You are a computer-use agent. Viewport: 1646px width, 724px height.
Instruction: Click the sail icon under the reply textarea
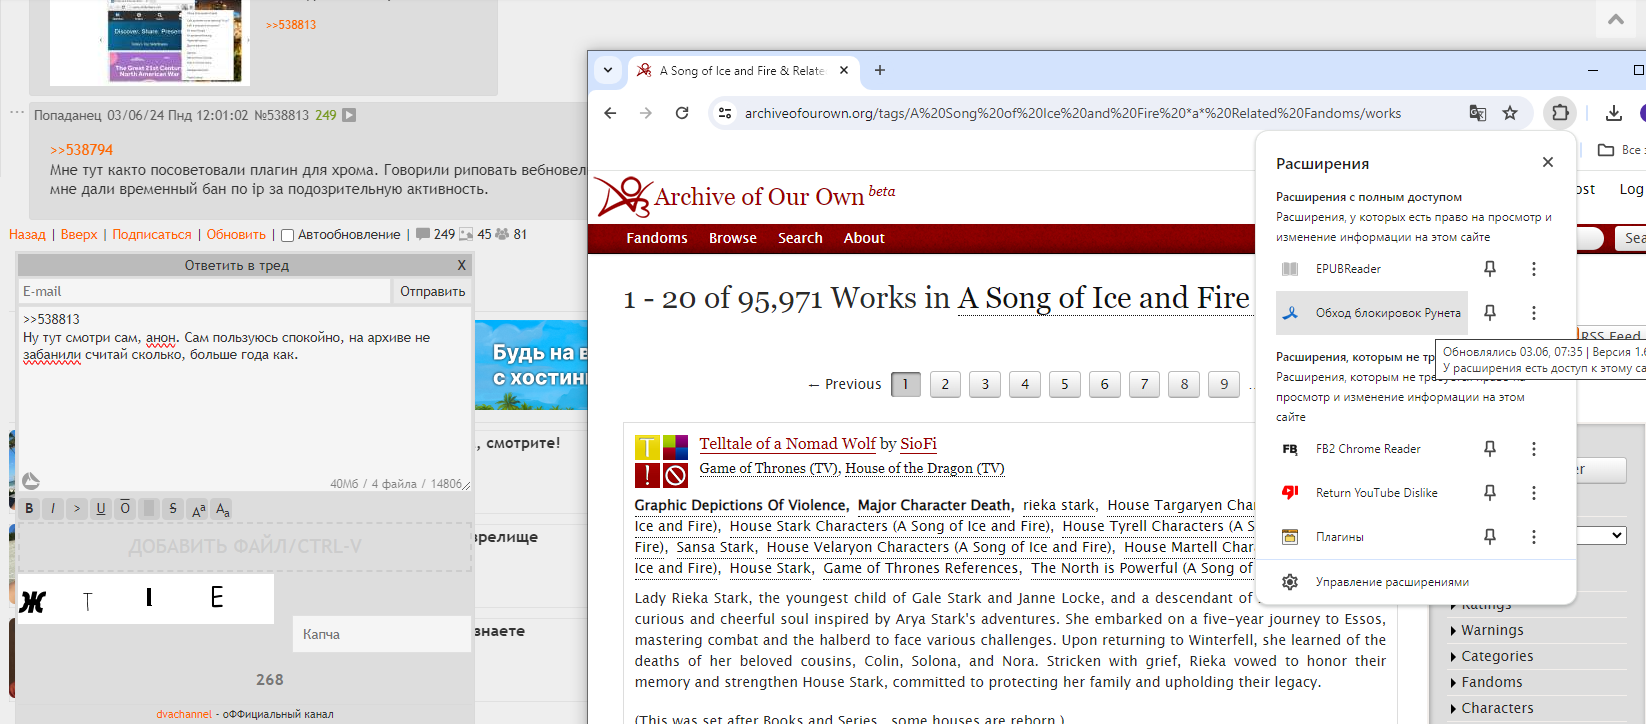31,481
